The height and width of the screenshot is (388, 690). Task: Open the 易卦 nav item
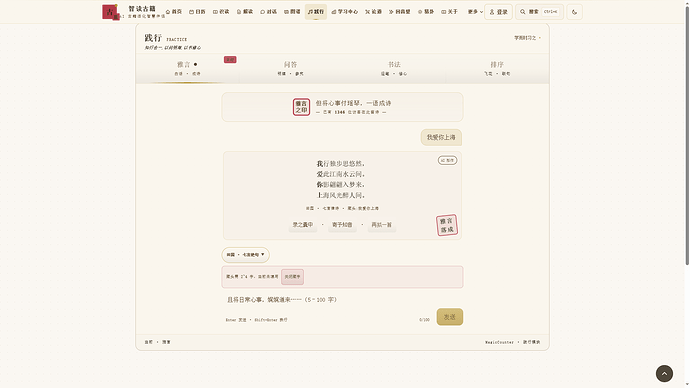click(x=426, y=12)
